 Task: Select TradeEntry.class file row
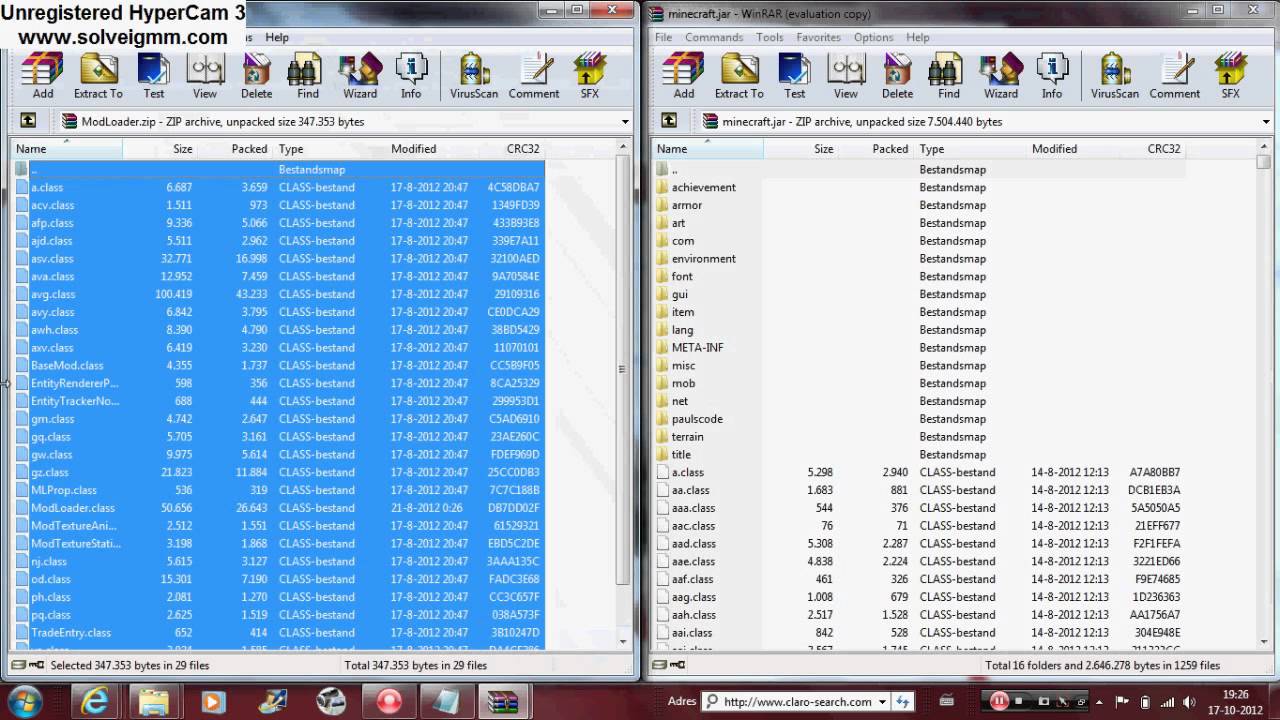[278, 632]
